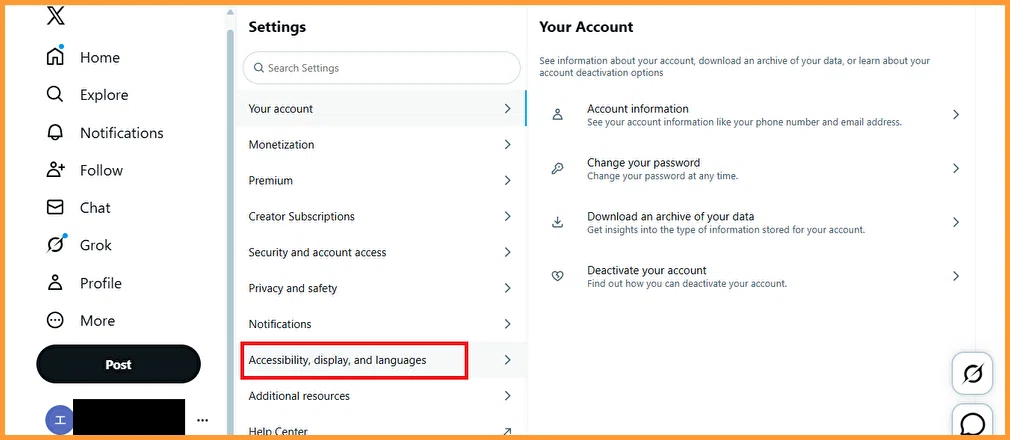
Task: Open Privacy and safety settings
Action: 383,288
